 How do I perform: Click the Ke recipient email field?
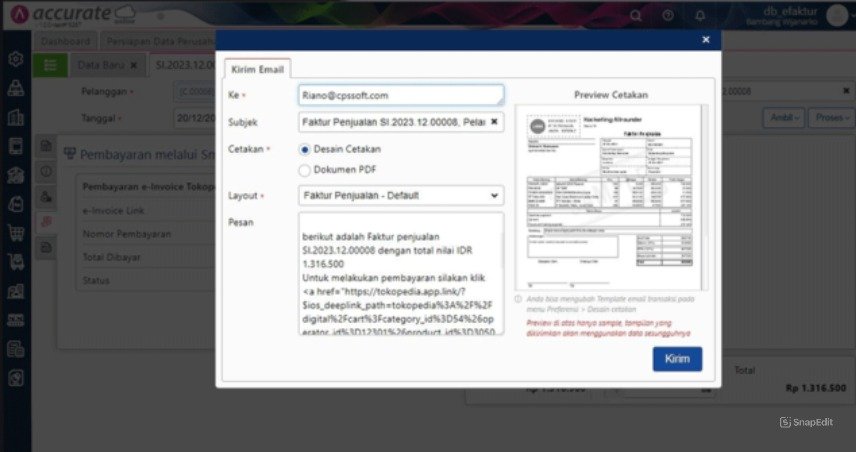click(401, 95)
